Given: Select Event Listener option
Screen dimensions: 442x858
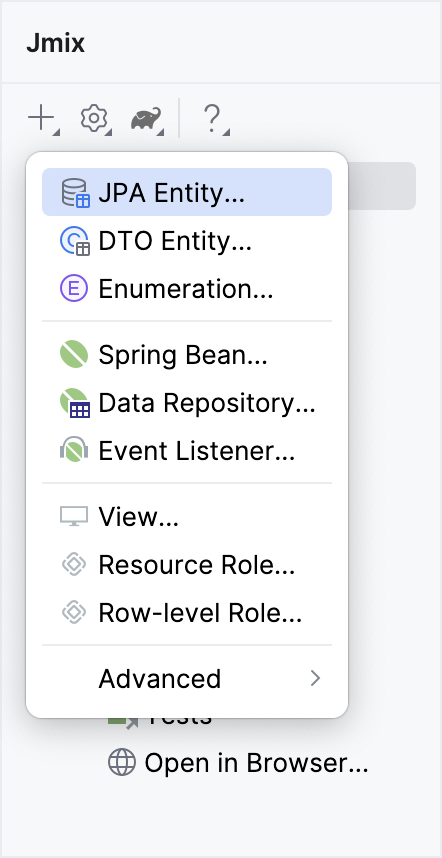Looking at the screenshot, I should (187, 451).
